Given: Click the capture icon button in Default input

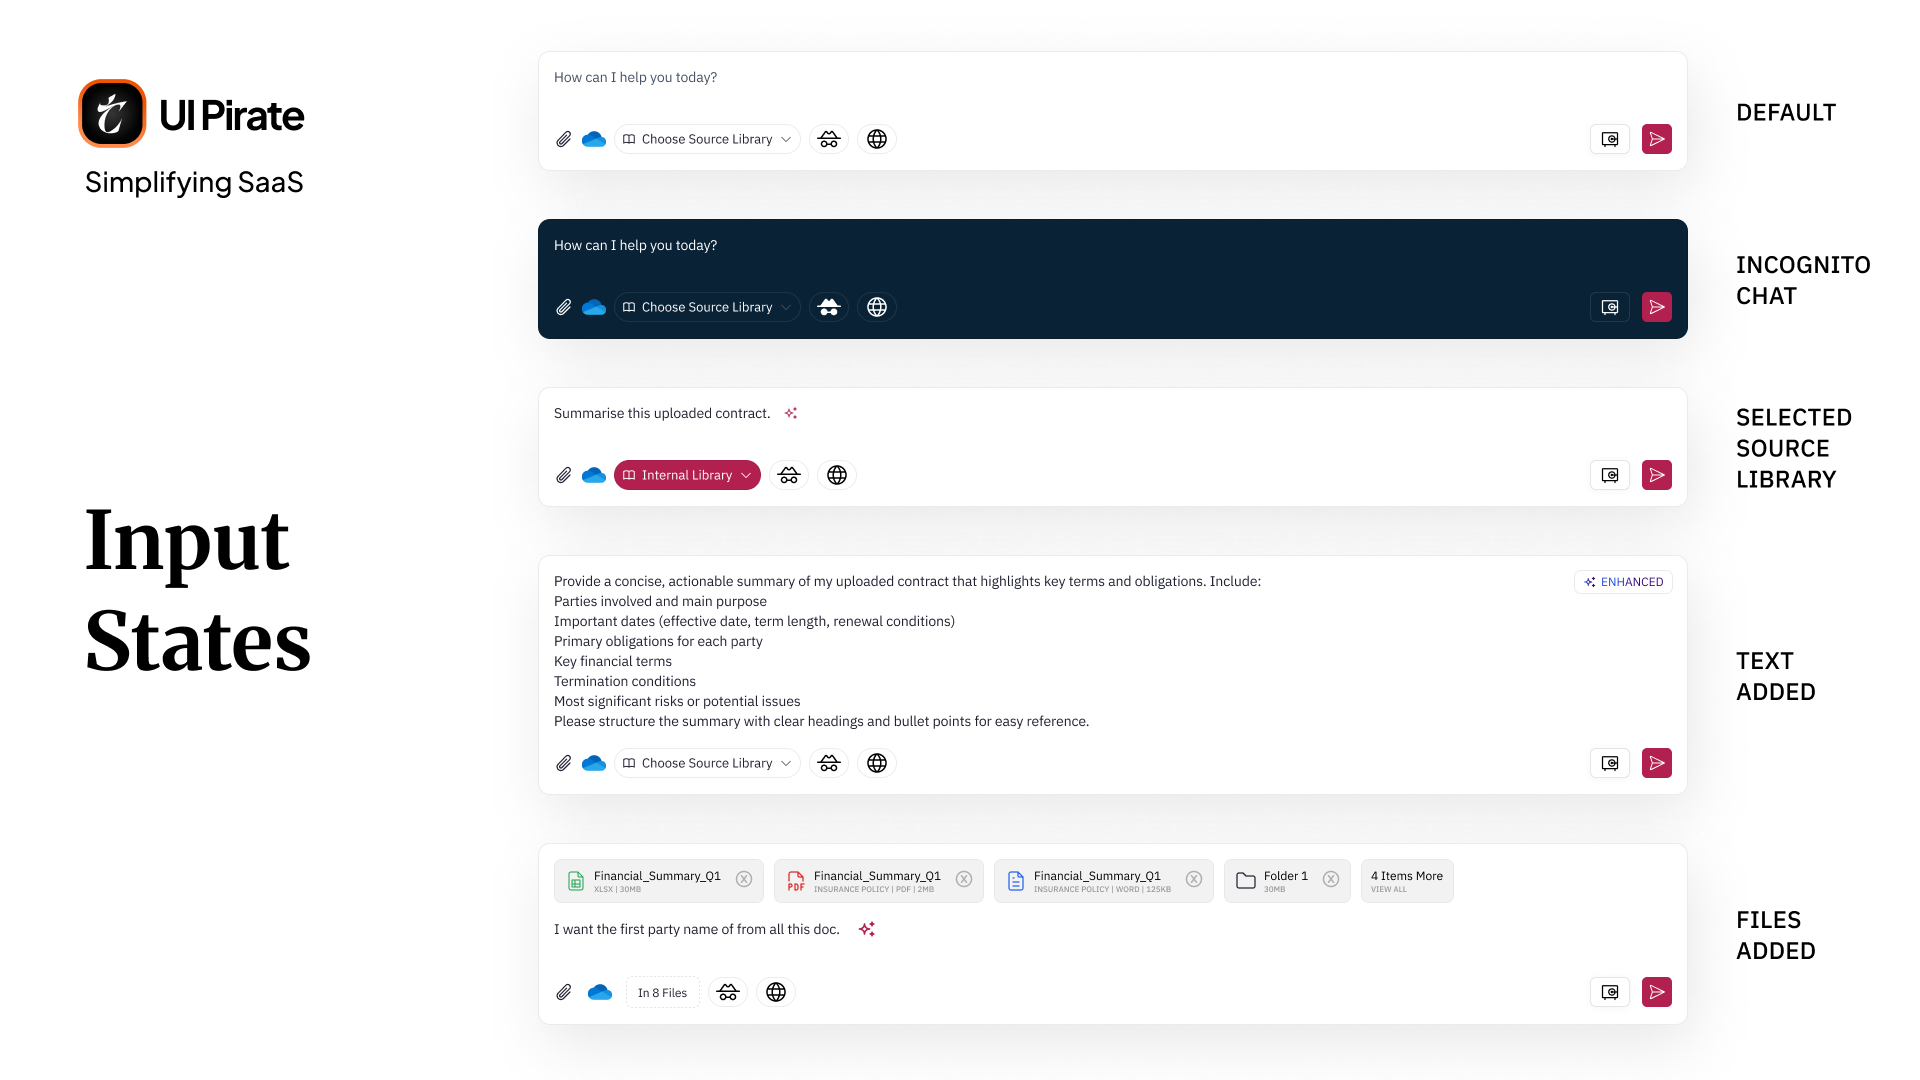Looking at the screenshot, I should click(x=1610, y=139).
